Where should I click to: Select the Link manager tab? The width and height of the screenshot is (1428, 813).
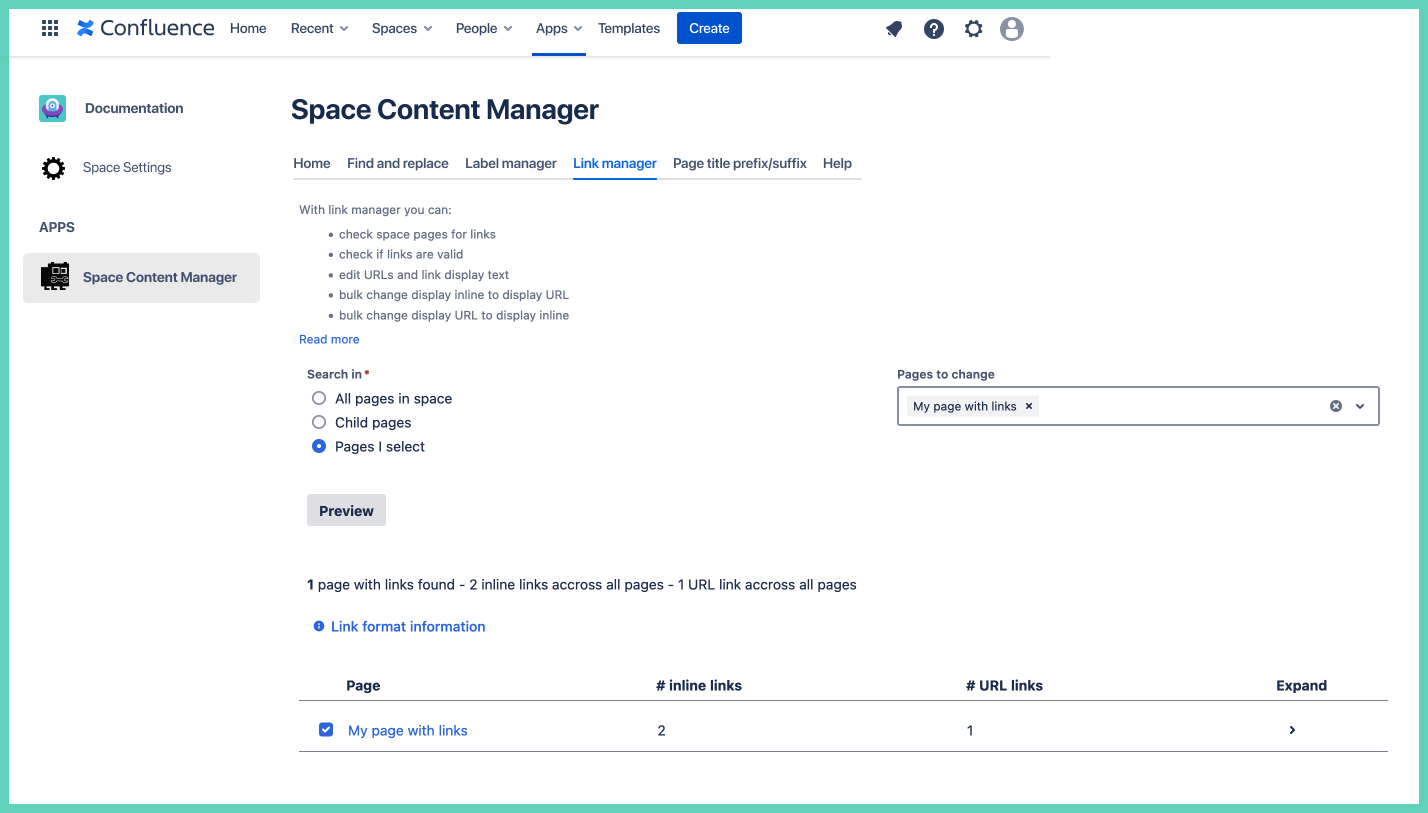(615, 163)
